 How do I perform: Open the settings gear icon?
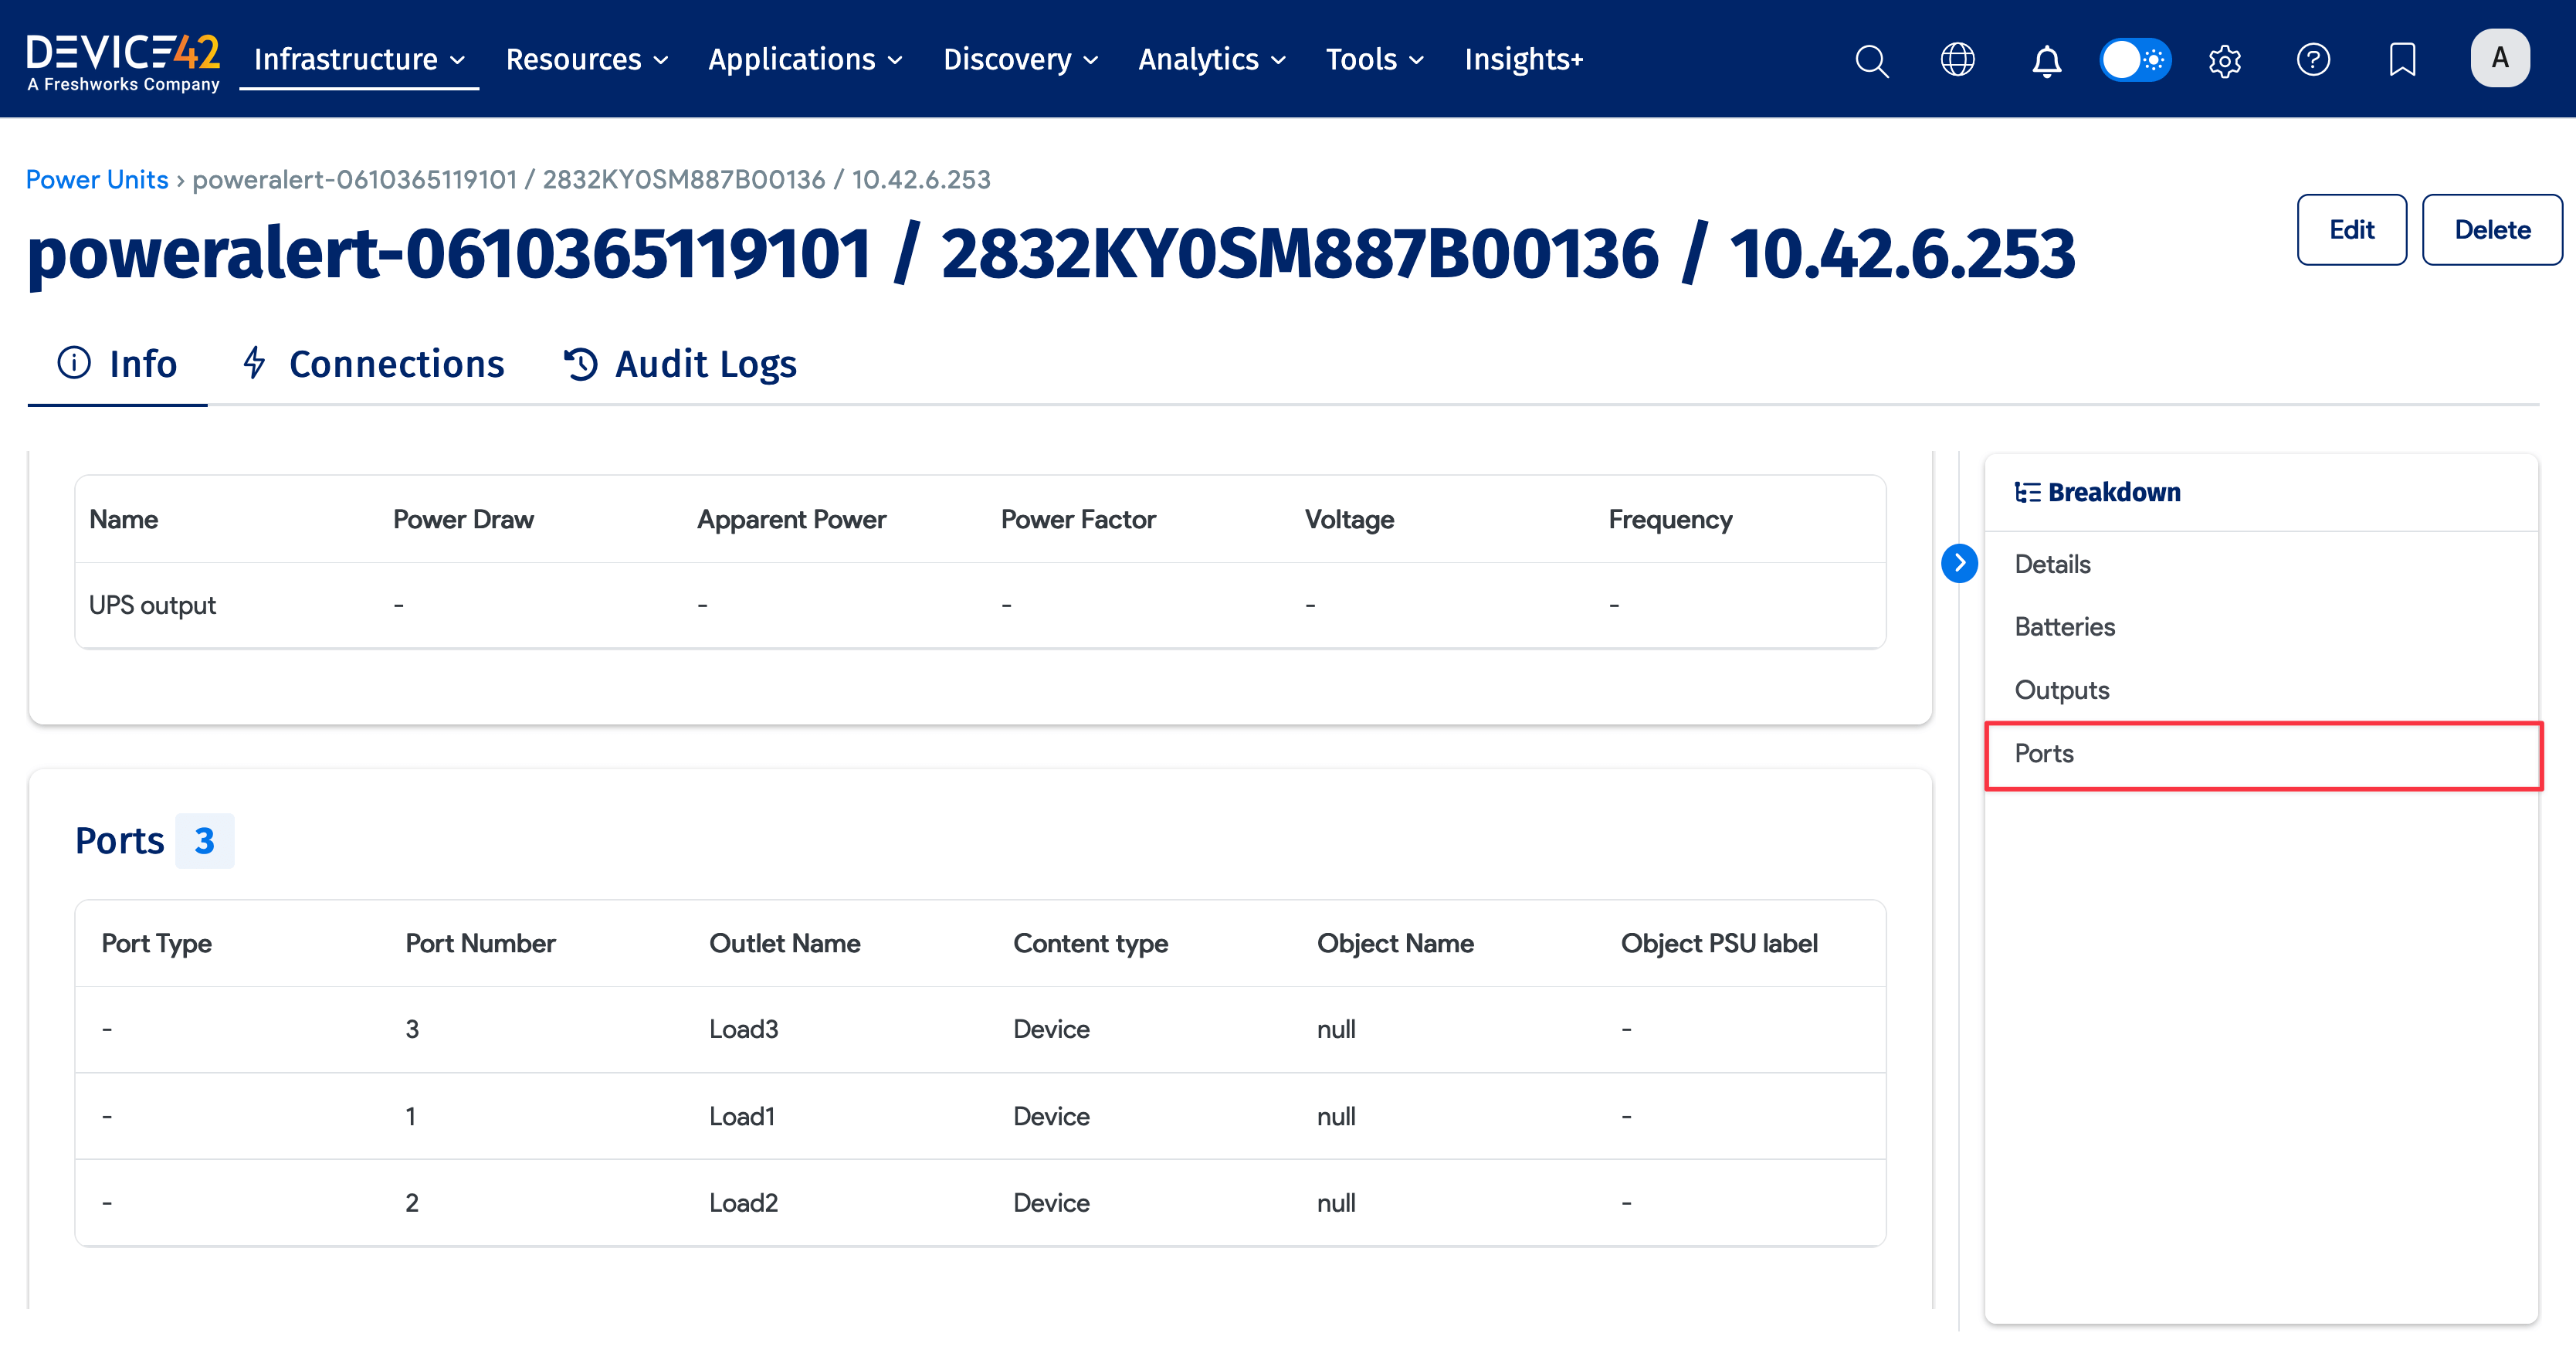coord(2224,60)
